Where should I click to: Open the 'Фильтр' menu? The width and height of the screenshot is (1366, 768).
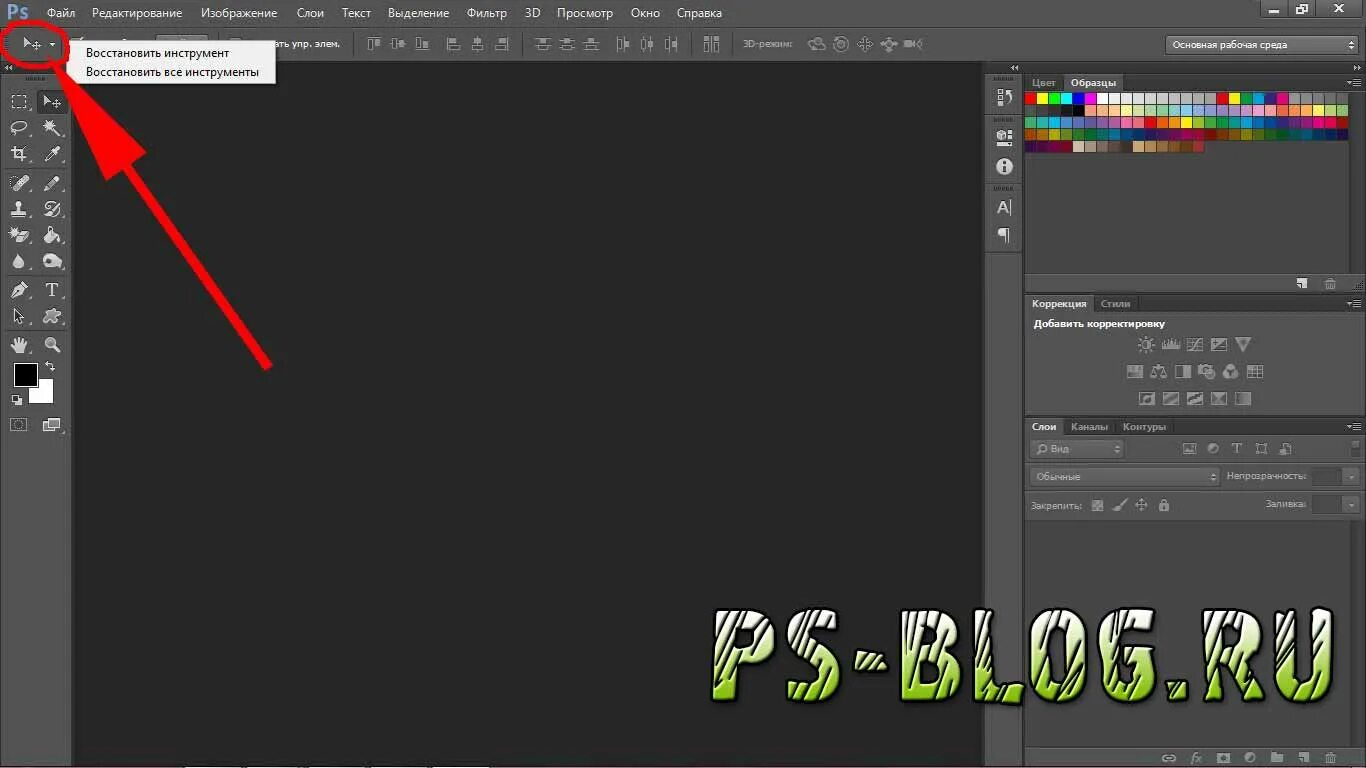487,13
